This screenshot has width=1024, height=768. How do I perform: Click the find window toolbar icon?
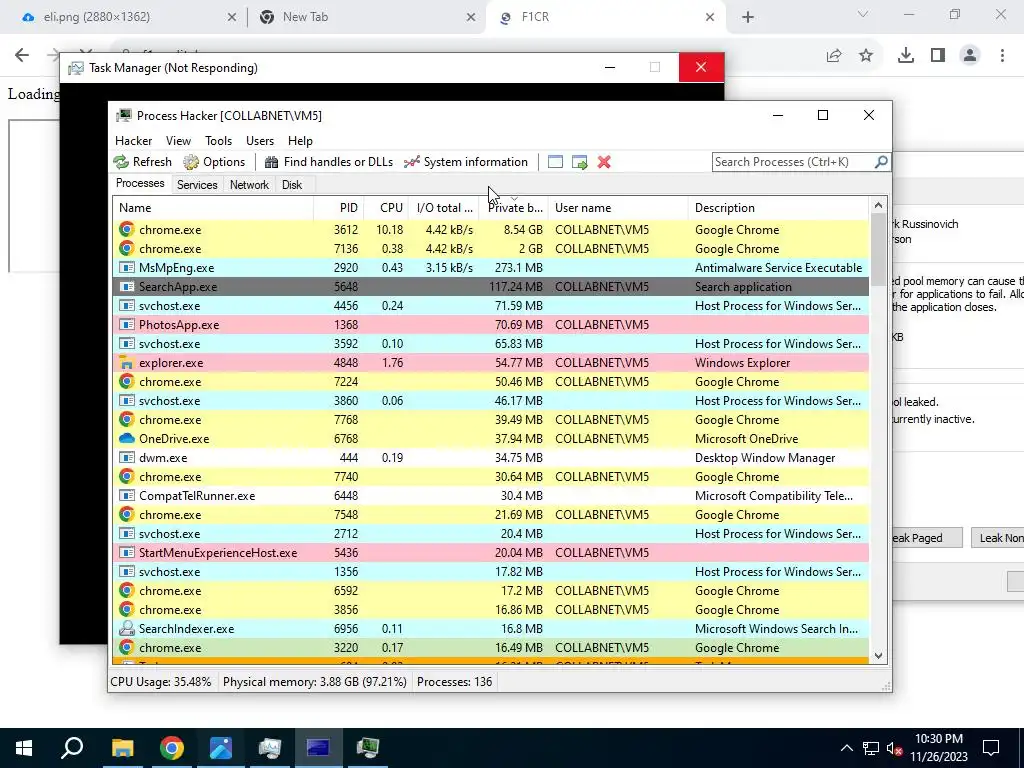[555, 162]
